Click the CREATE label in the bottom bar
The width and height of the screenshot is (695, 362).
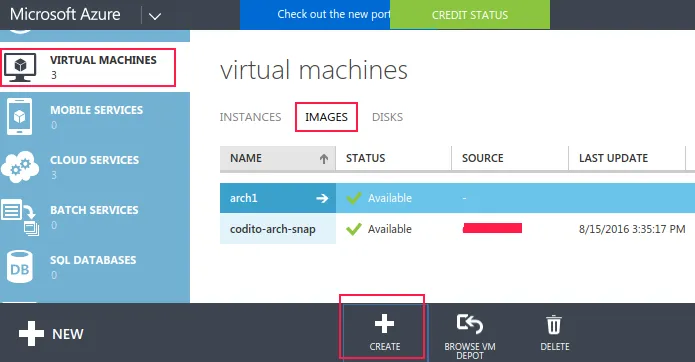point(385,346)
